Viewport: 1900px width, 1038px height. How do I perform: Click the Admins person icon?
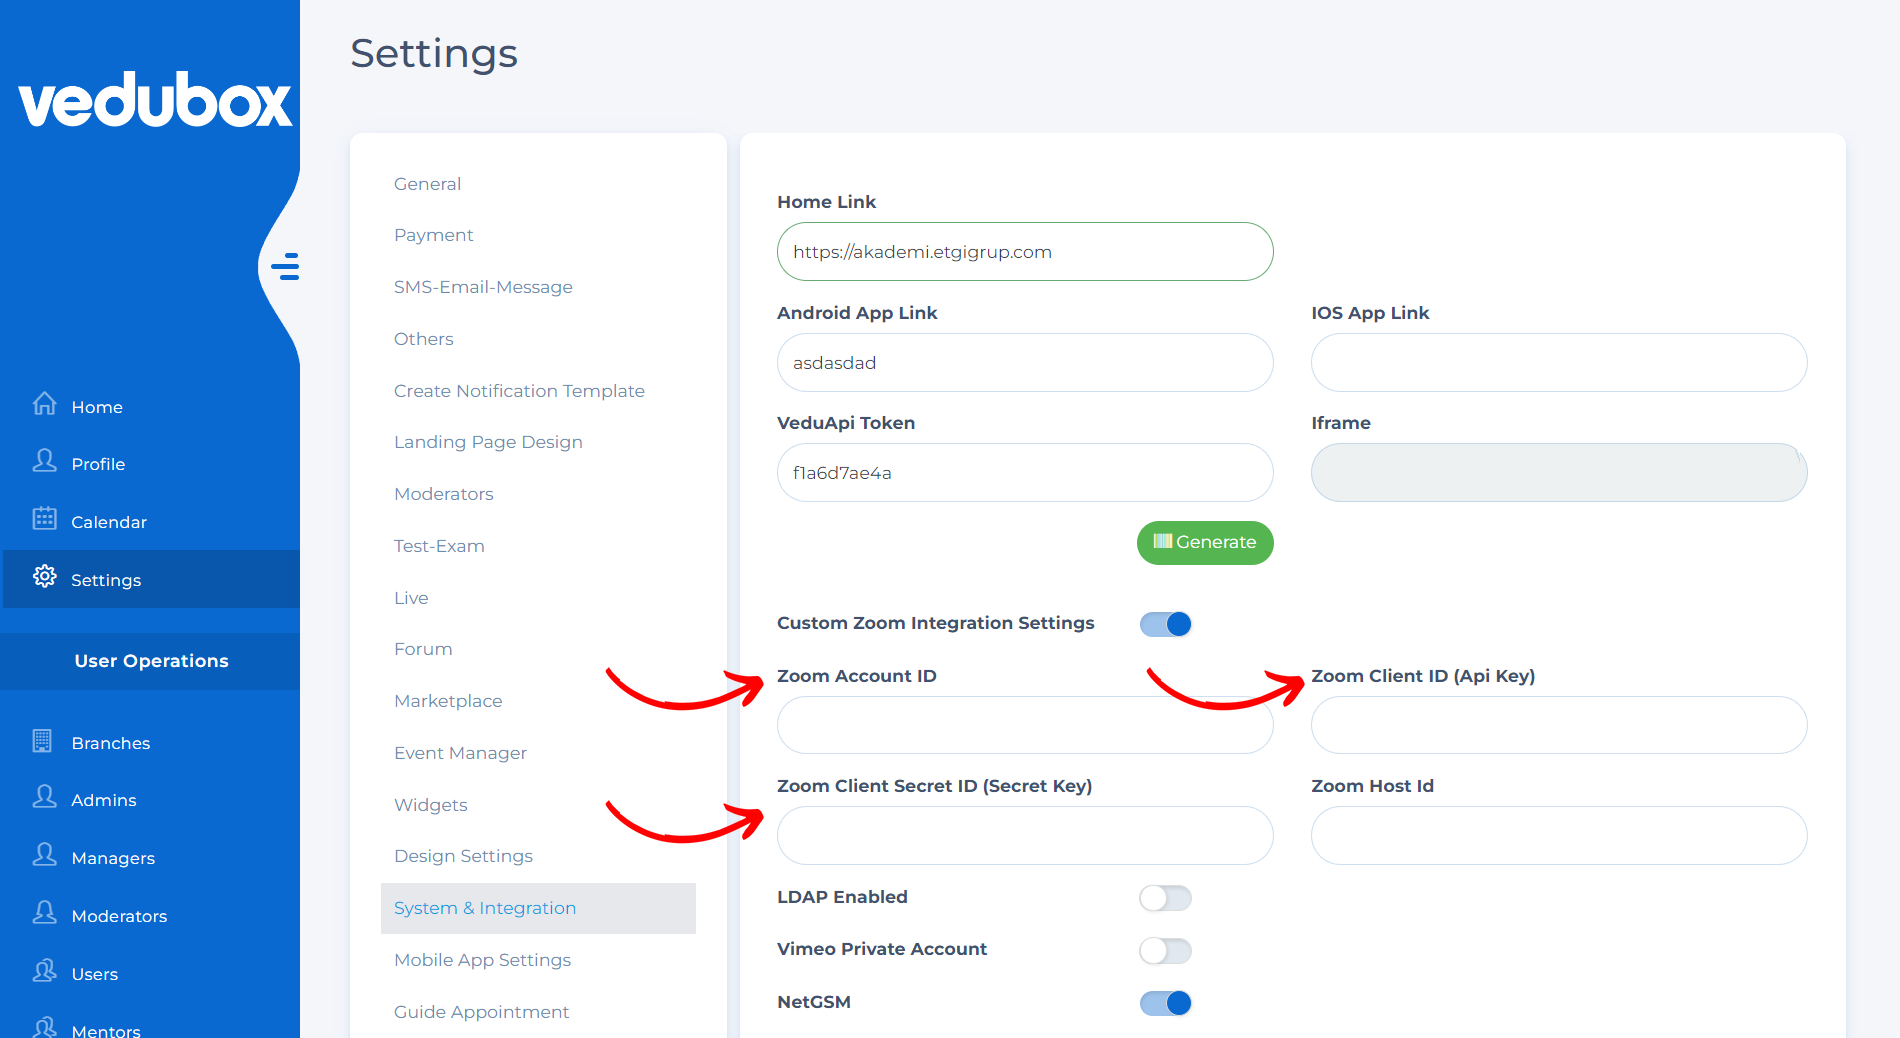click(x=45, y=797)
